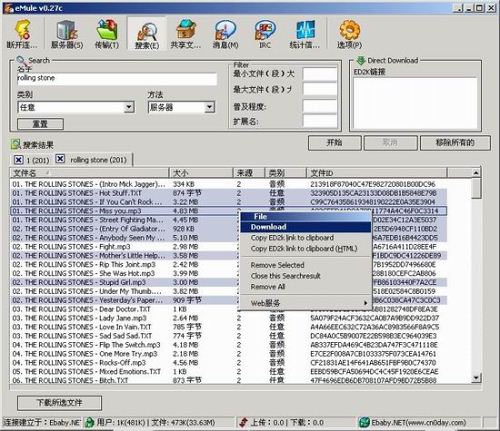Click the availability (普及程度) filter field

pos(320,107)
